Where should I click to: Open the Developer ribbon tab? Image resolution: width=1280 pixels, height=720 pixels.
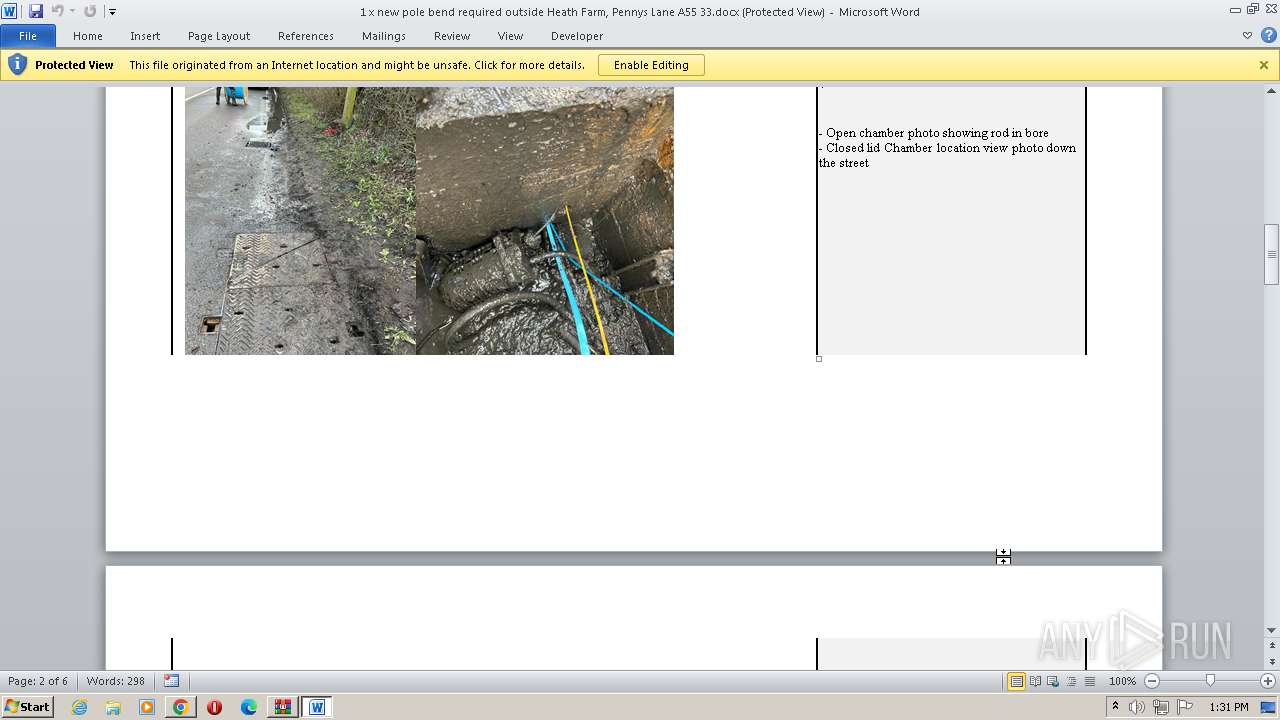click(x=577, y=36)
